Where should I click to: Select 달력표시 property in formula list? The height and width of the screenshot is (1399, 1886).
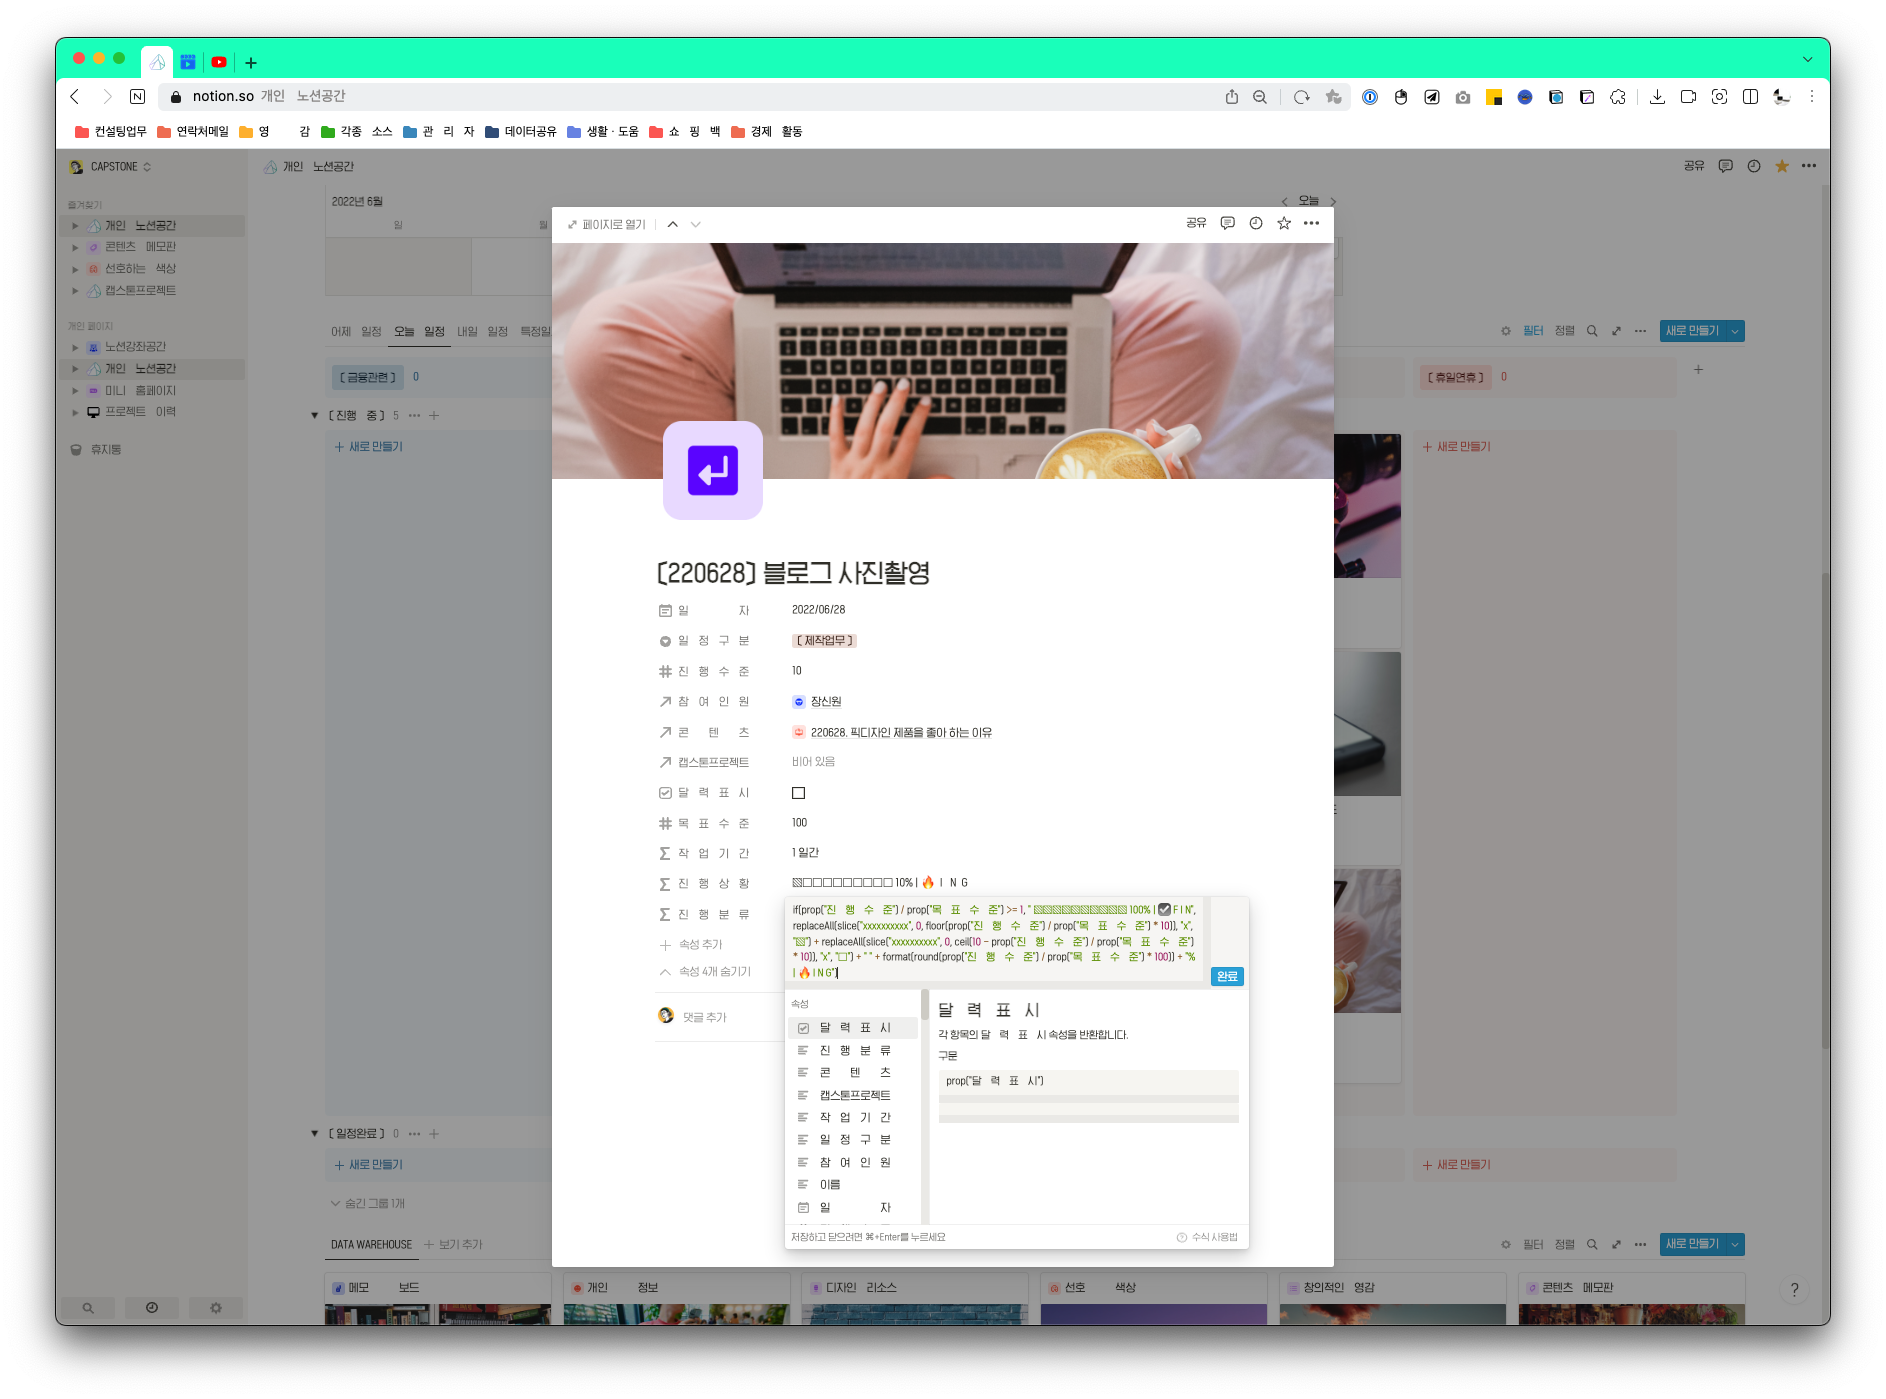pos(853,1028)
